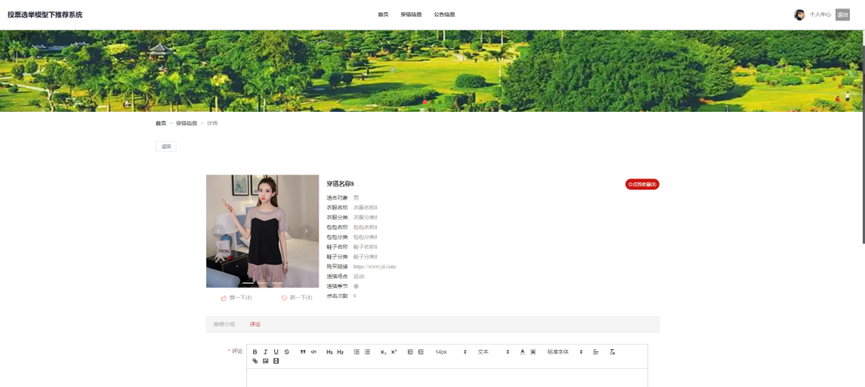The width and height of the screenshot is (865, 387).
Task: Insert an image in the comment editor
Action: tap(265, 361)
